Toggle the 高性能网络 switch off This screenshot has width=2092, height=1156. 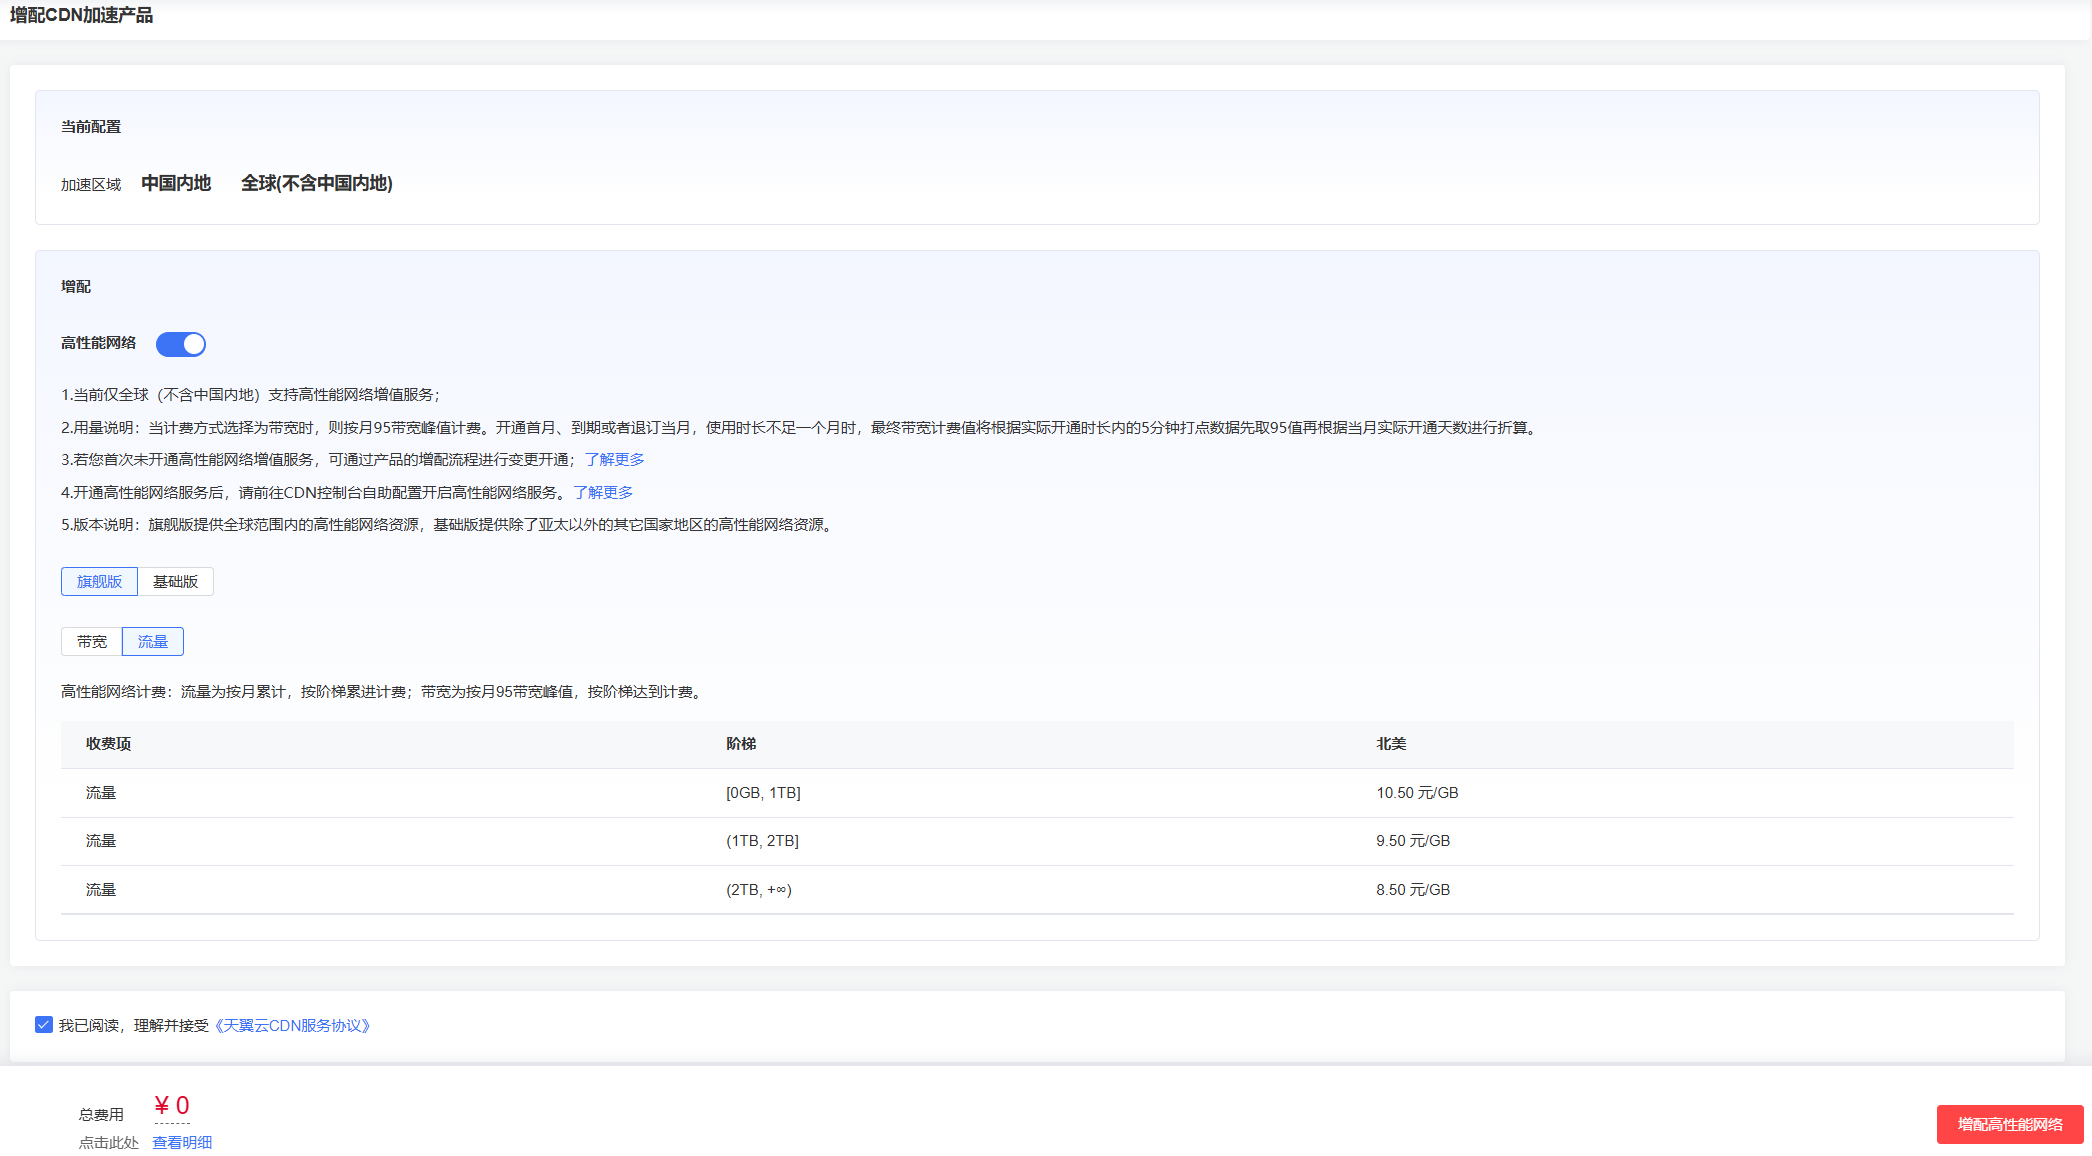pyautogui.click(x=181, y=344)
